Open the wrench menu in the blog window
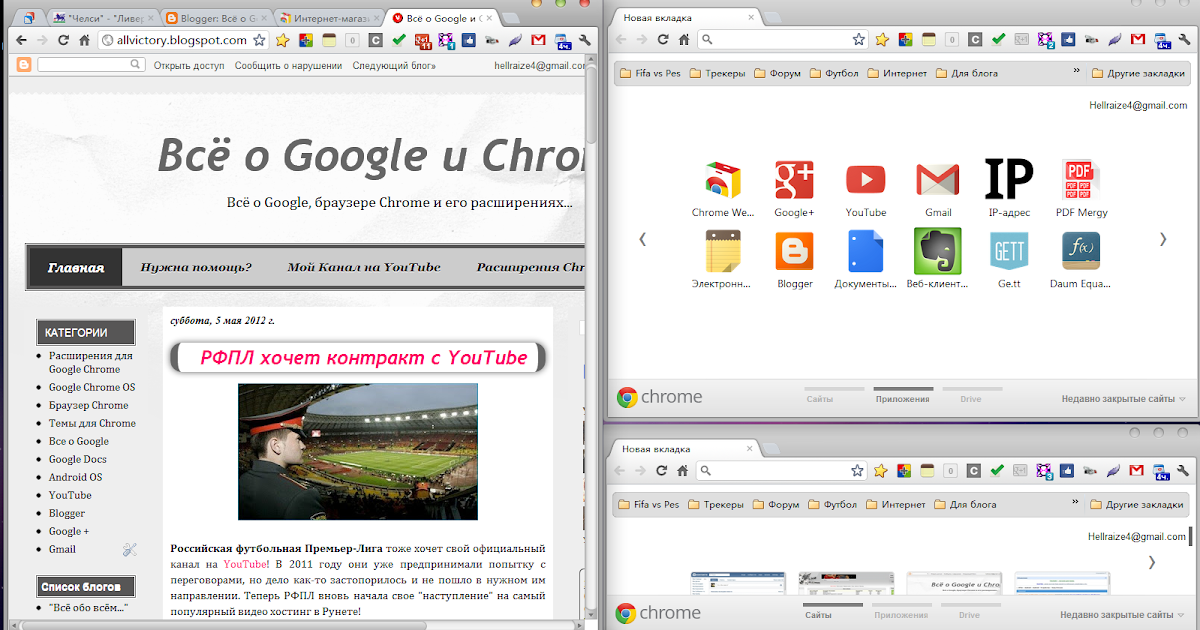 (x=586, y=40)
